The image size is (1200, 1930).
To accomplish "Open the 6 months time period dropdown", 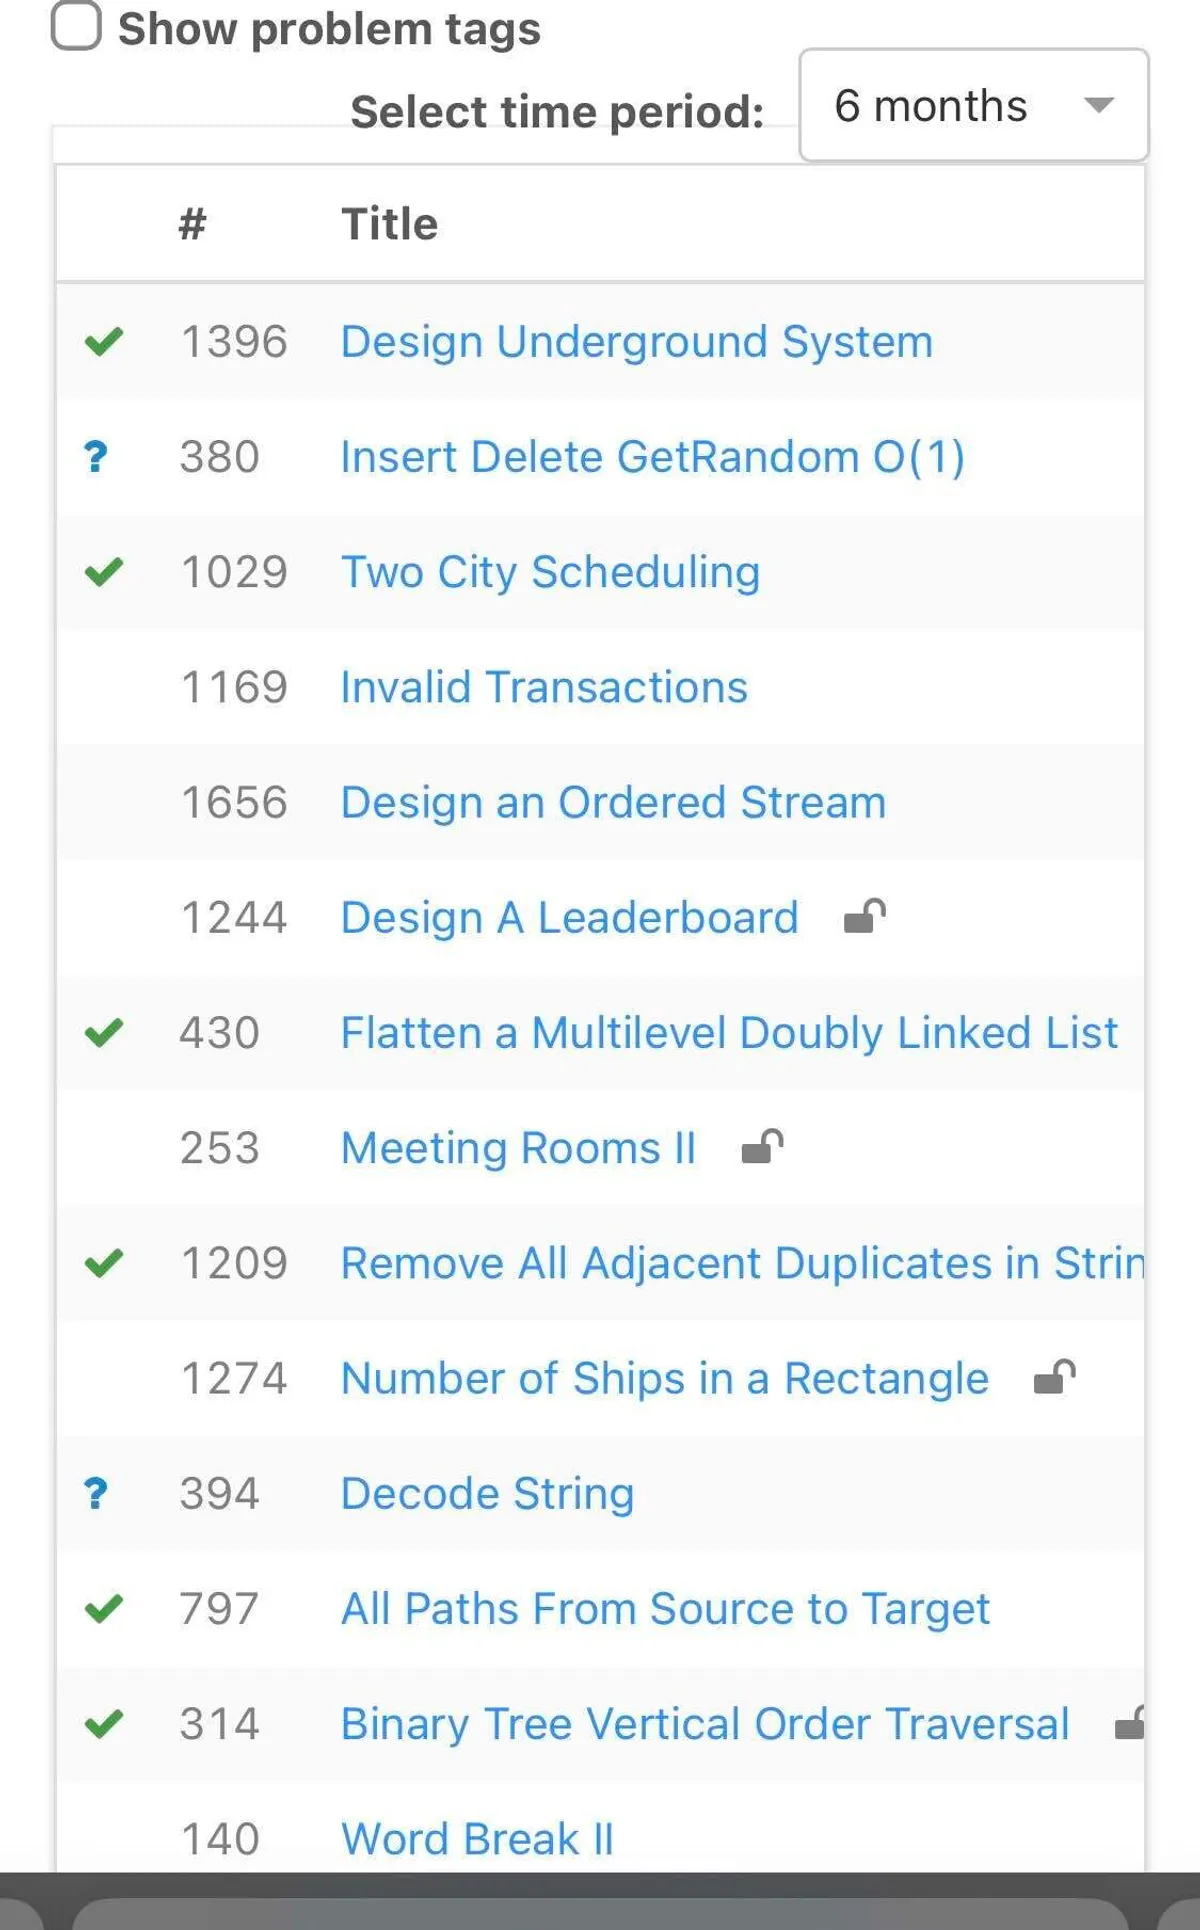I will (973, 106).
